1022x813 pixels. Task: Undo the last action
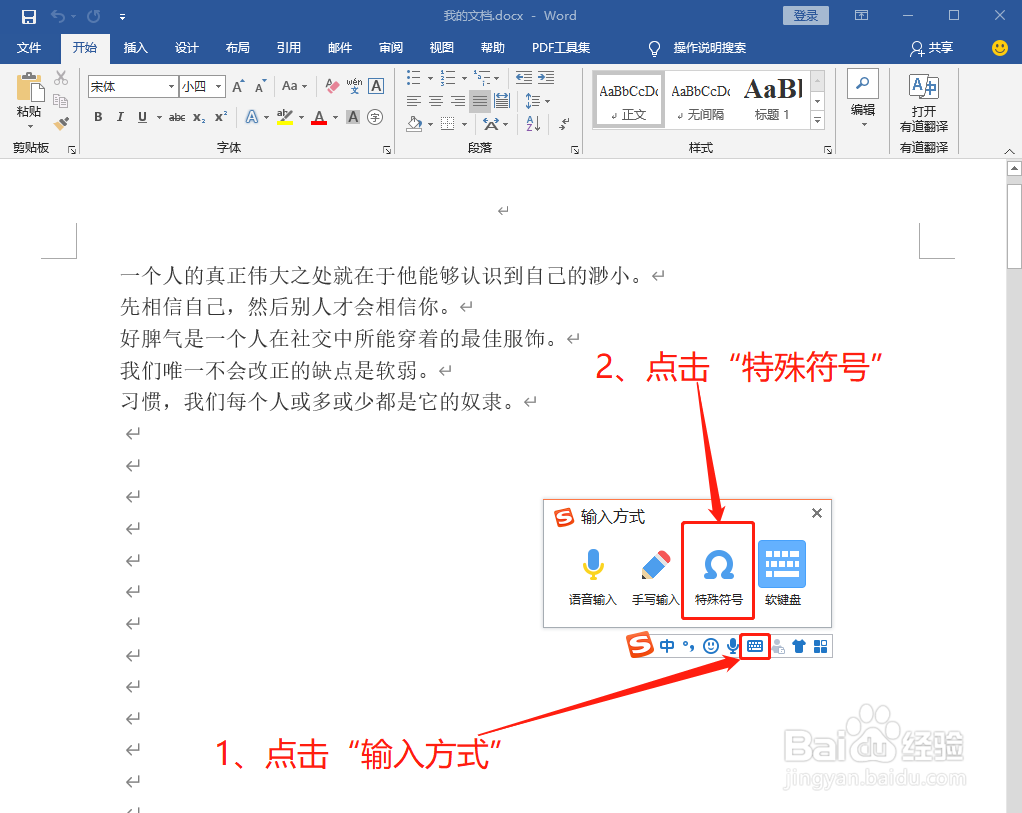click(59, 16)
